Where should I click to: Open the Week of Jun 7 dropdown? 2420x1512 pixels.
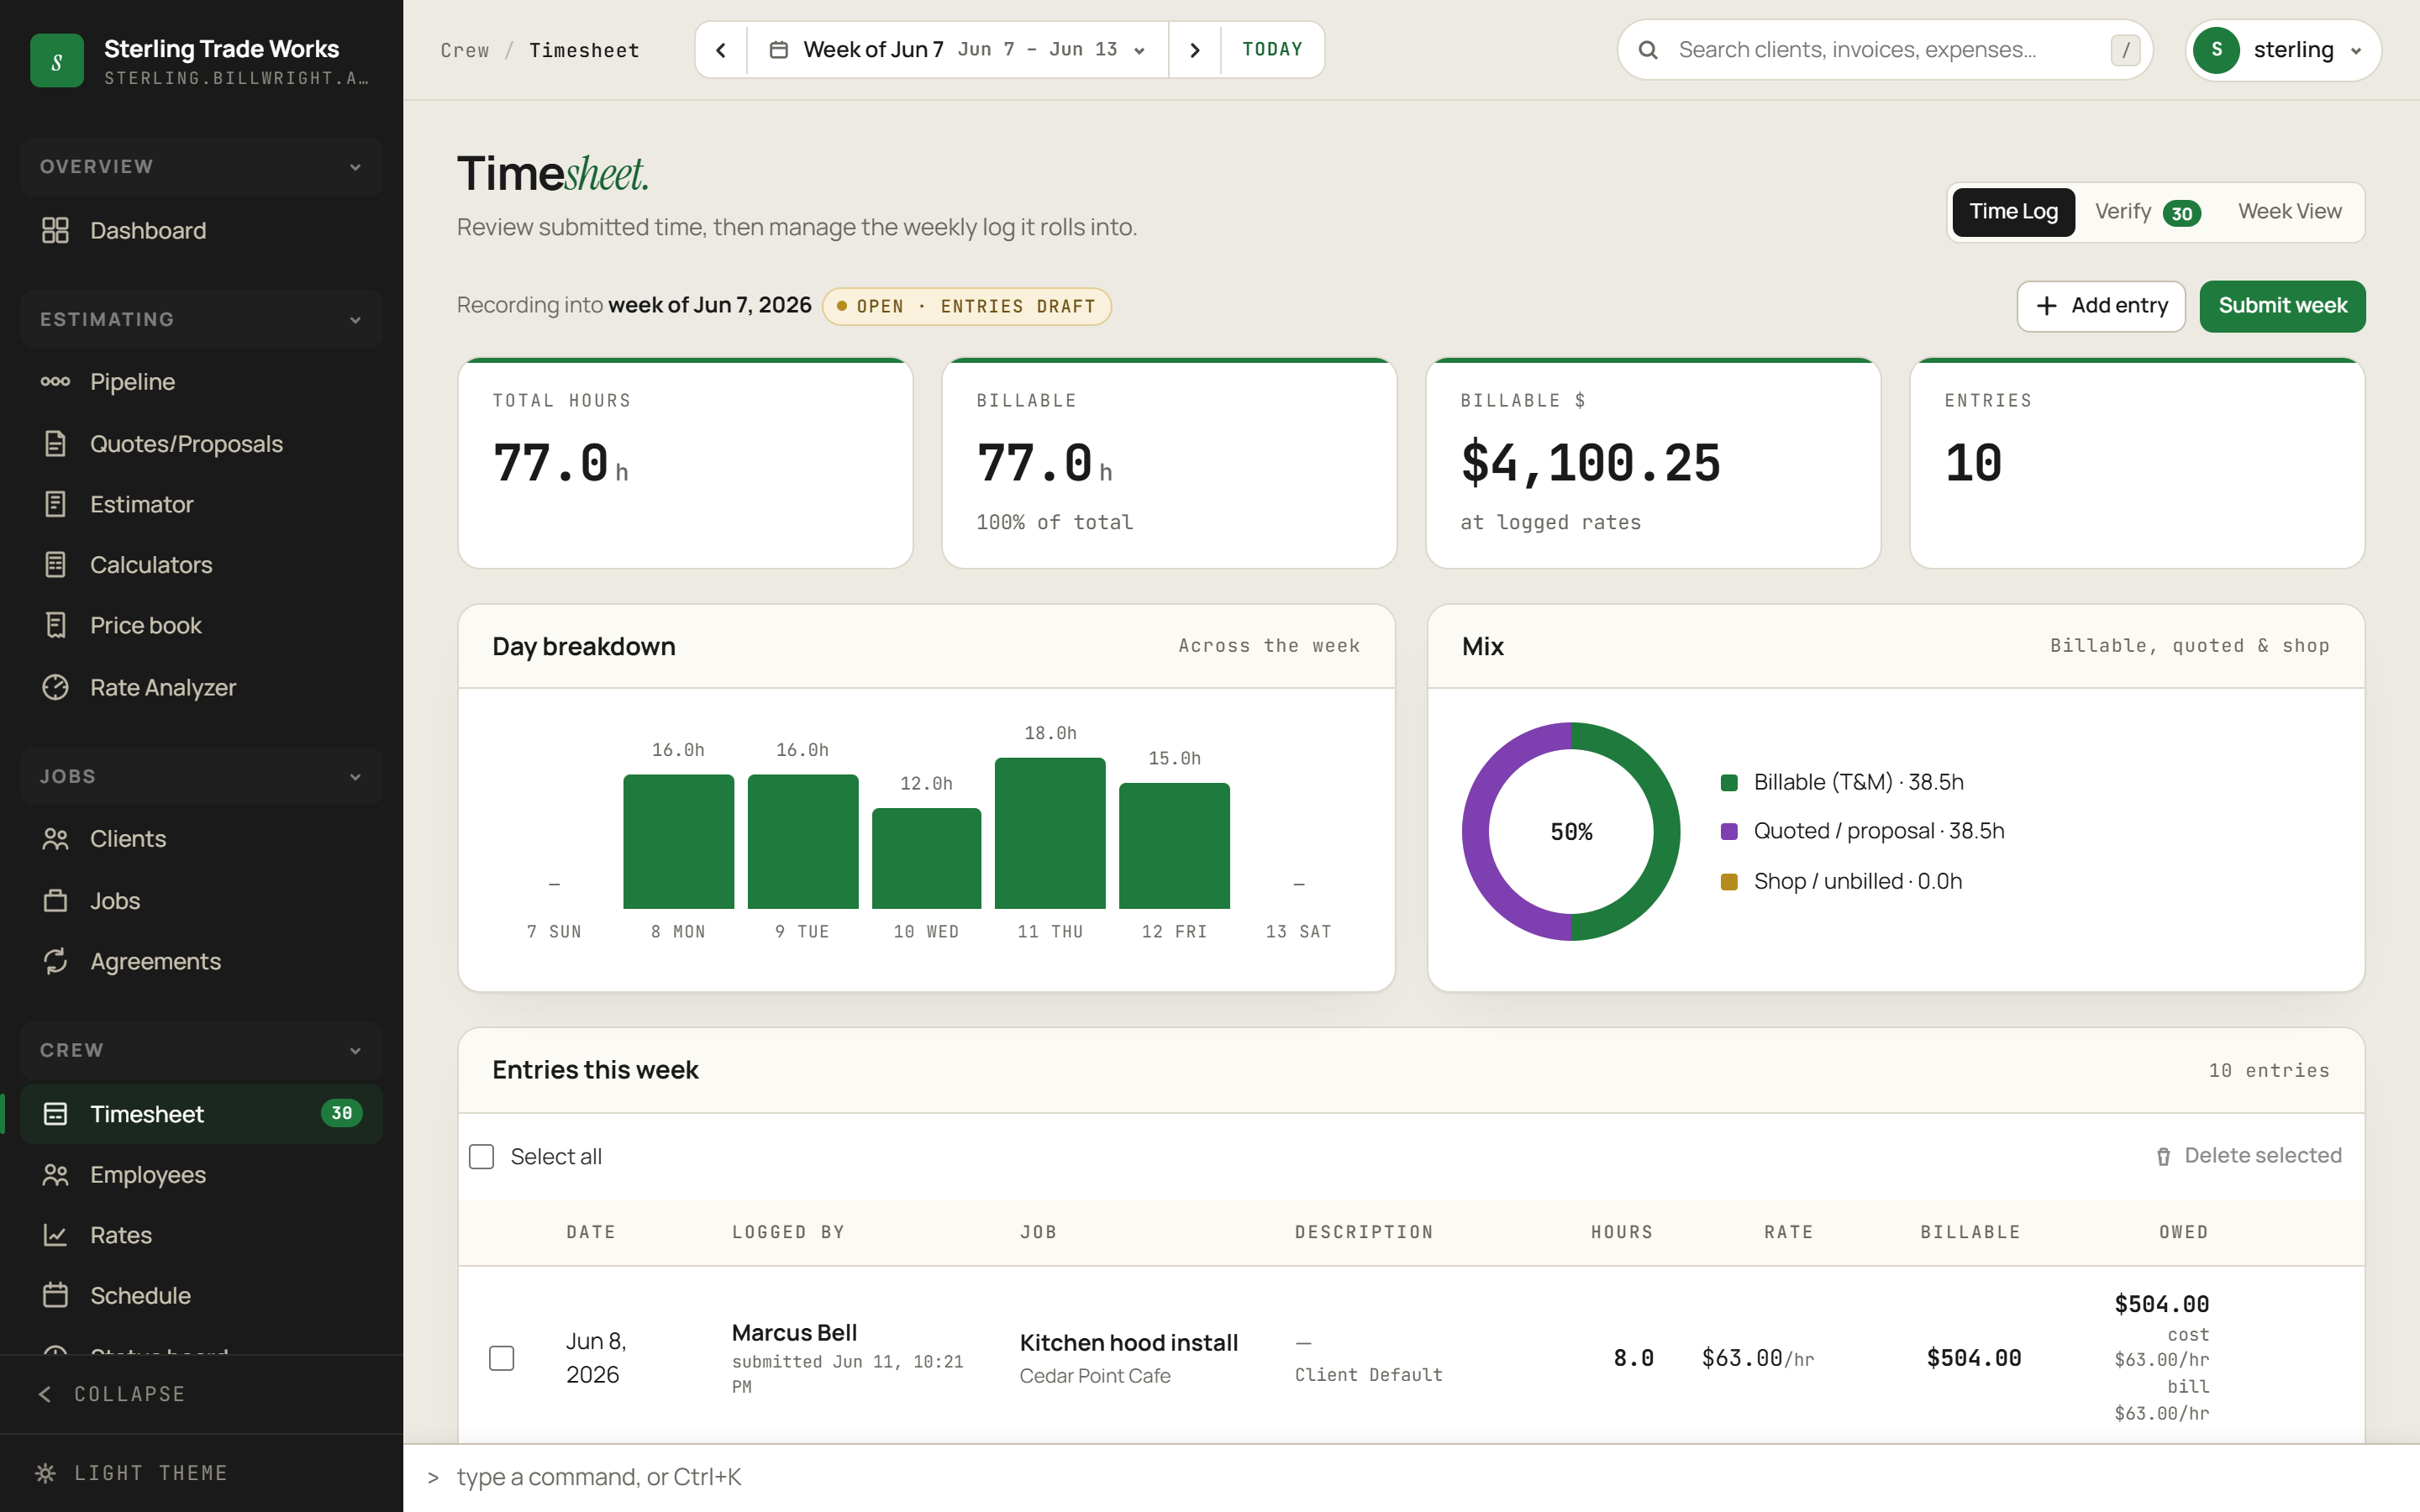click(957, 50)
